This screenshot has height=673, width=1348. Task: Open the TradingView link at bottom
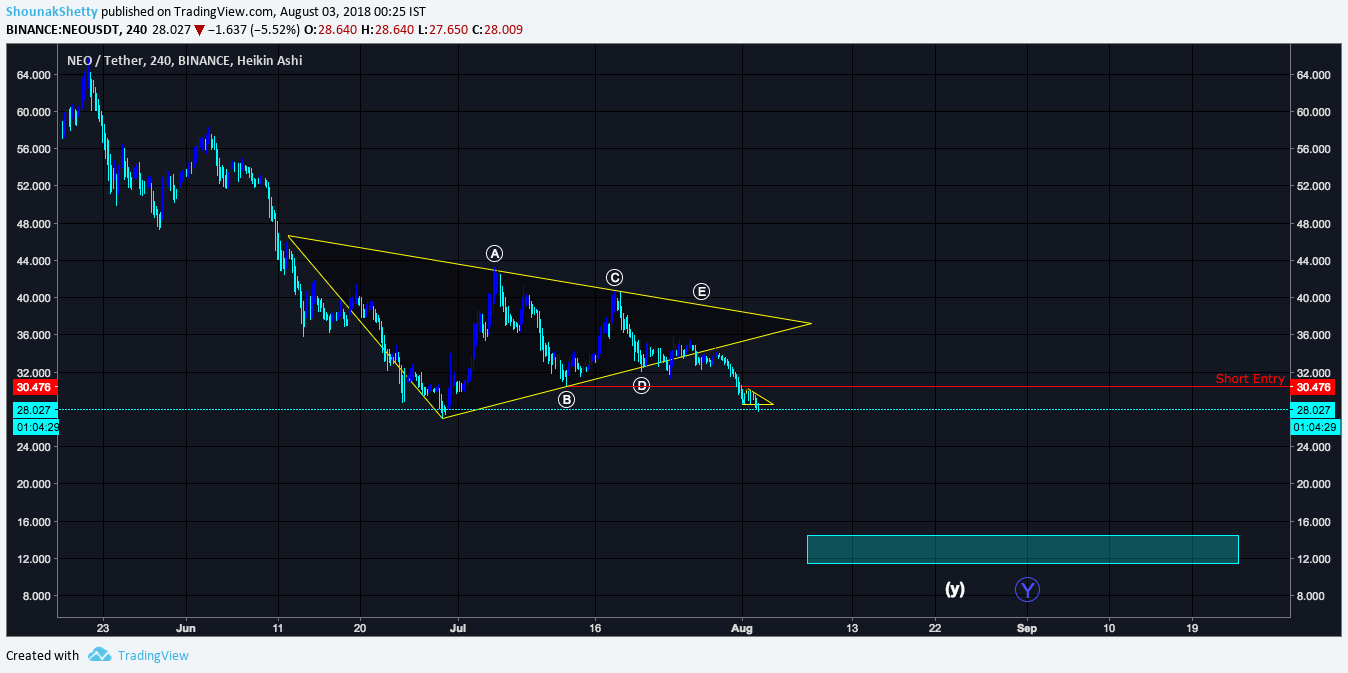tap(153, 656)
